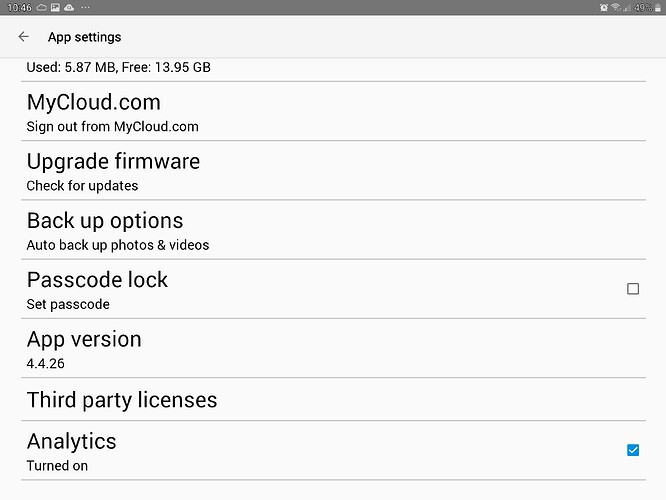This screenshot has height=500, width=666.
Task: Tap the status bar clock showing 10:46
Action: [x=17, y=7]
